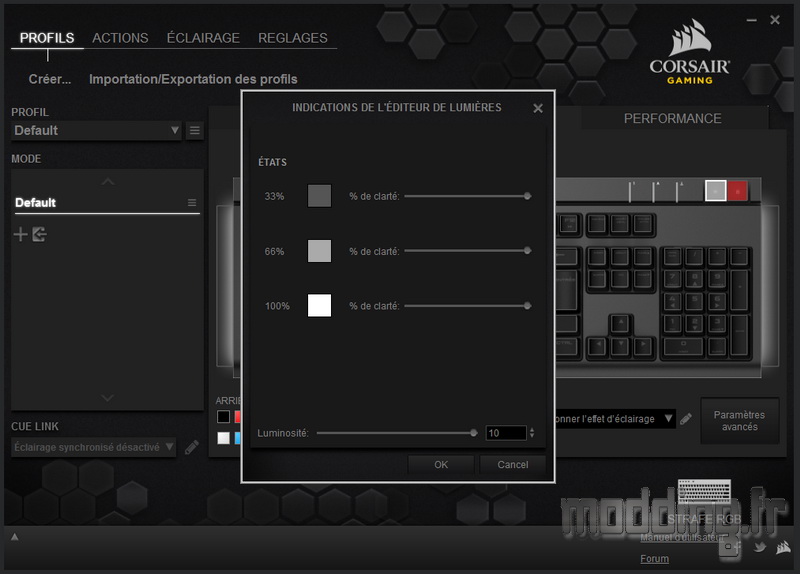Pick the 100% state white swatch
Screen dimensions: 800x574
[x=319, y=306]
